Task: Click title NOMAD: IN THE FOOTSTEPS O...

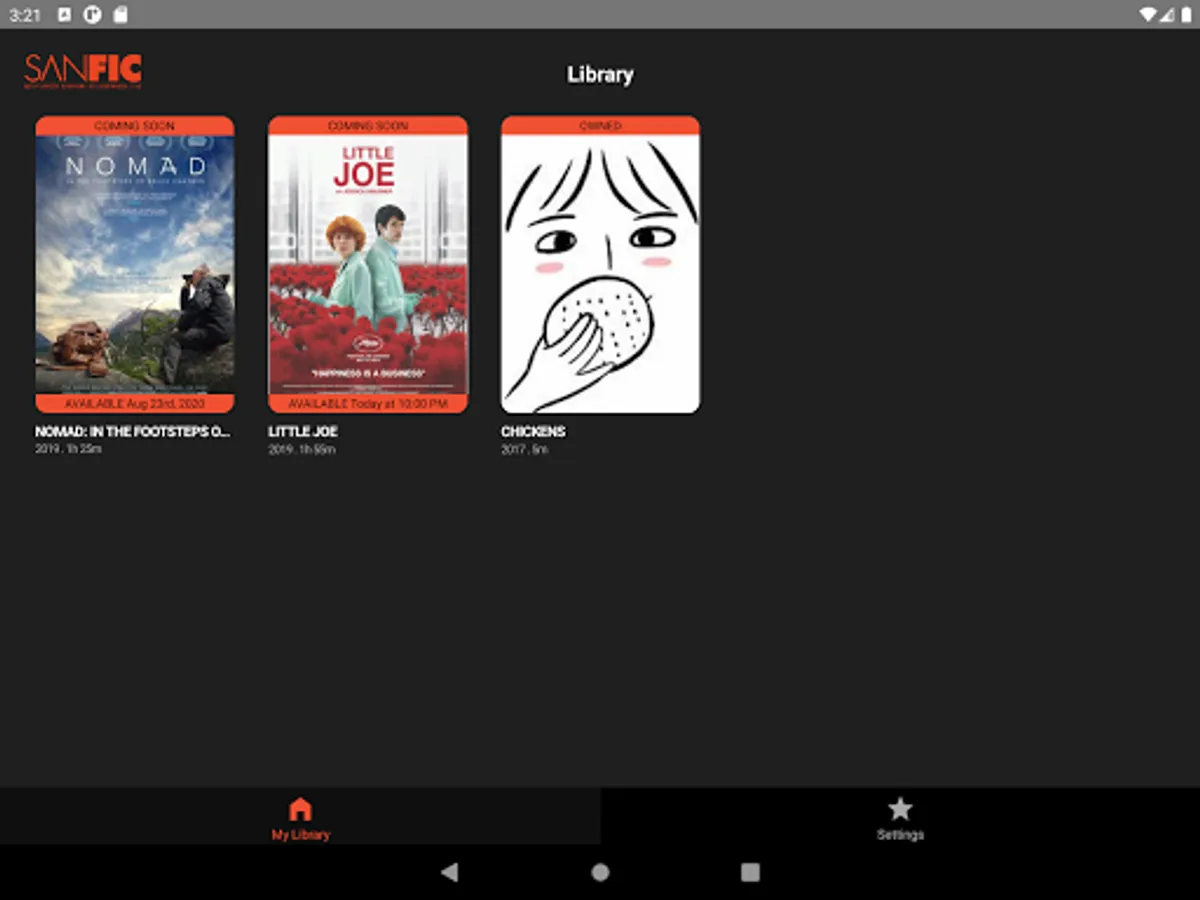Action: (133, 432)
